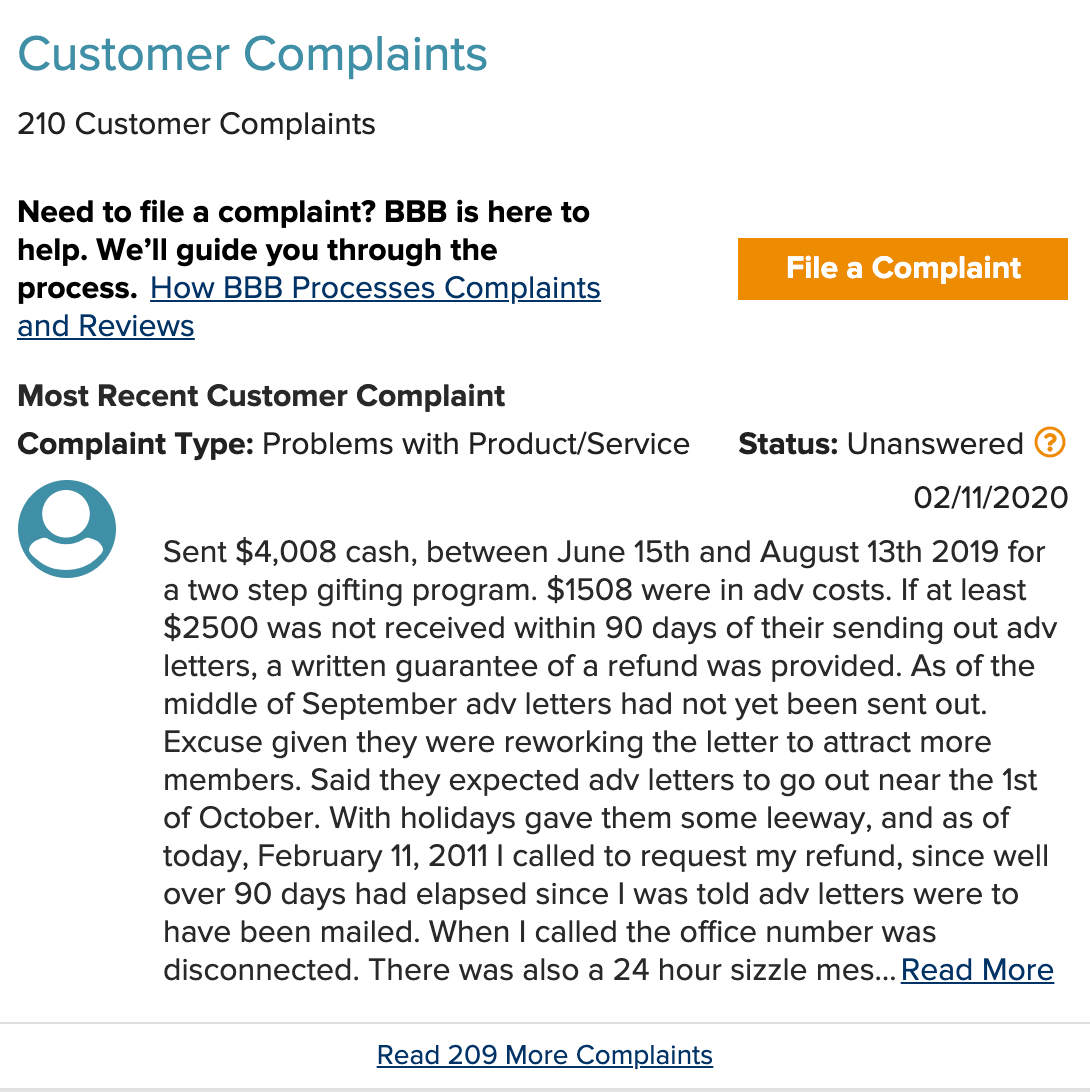Click the 'Sent $4,008 cash' opening sentence
The width and height of the screenshot is (1090, 1092).
(x=290, y=552)
